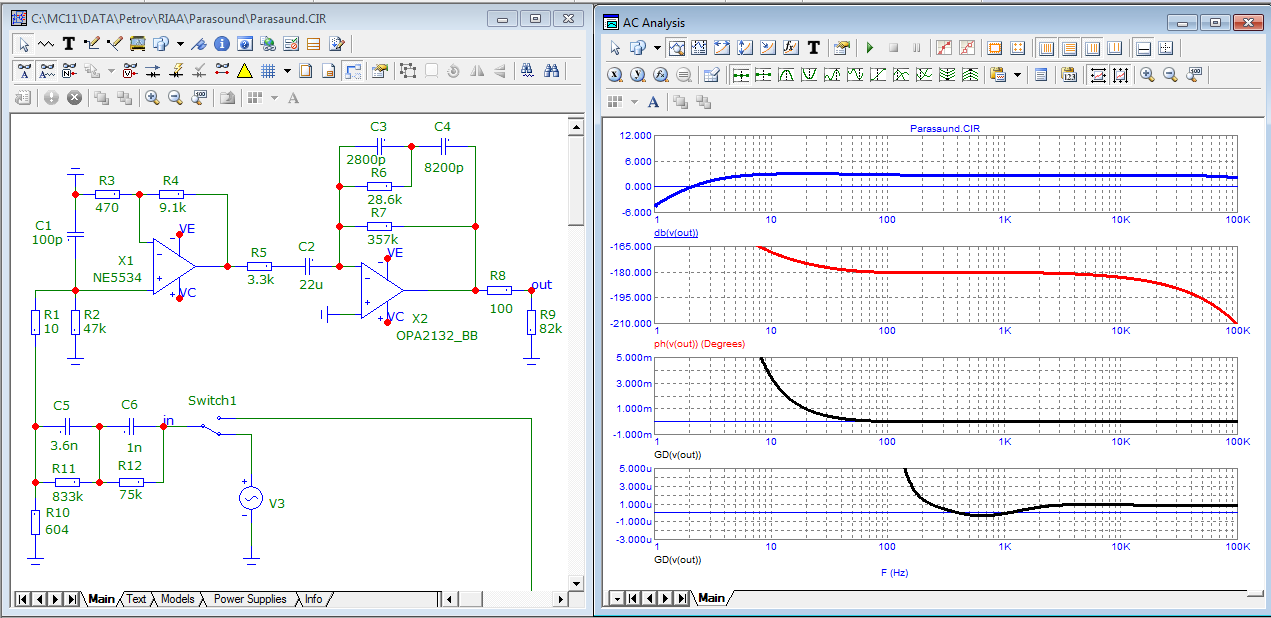
Task: Open the Power Supplies tab
Action: point(250,599)
